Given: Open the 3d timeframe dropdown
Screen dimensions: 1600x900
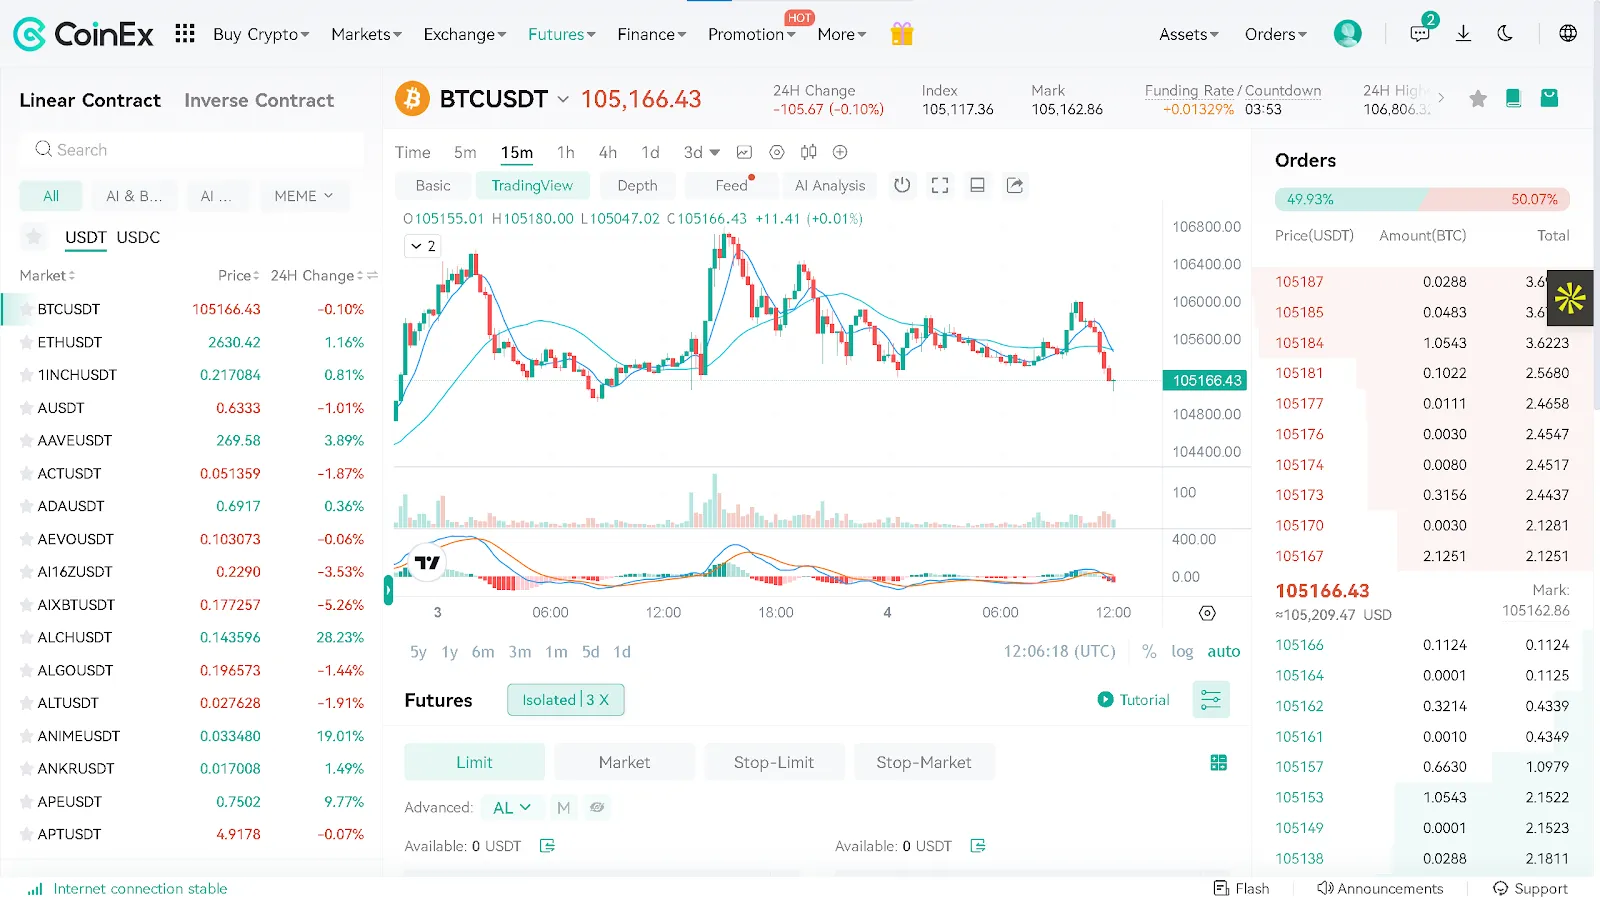Looking at the screenshot, I should tap(702, 152).
